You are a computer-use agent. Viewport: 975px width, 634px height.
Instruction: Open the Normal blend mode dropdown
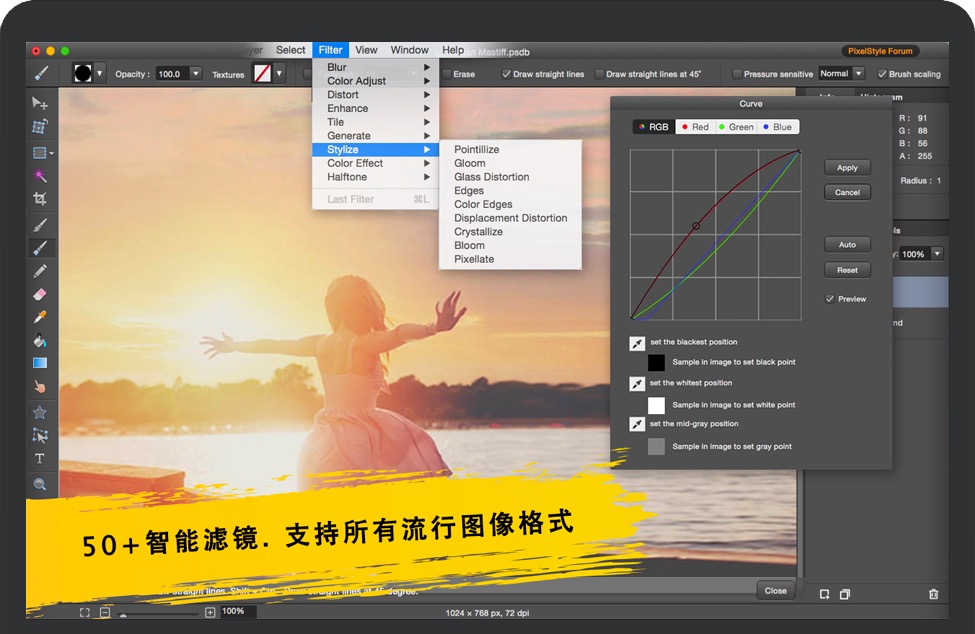pyautogui.click(x=858, y=74)
